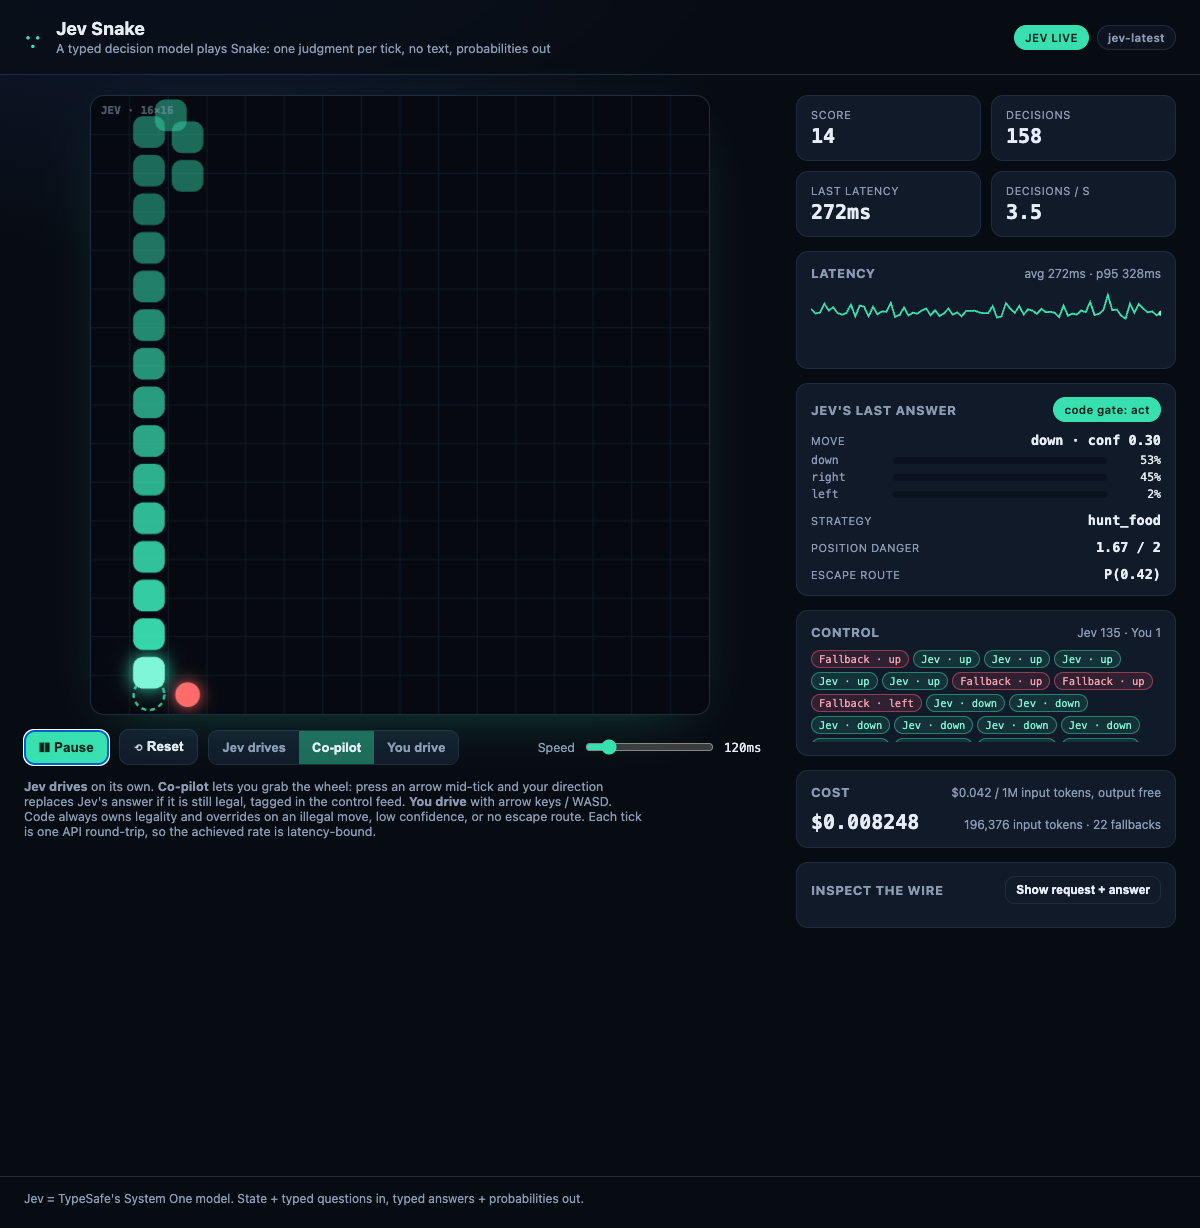Click the 'Fallback · left' control chip
This screenshot has width=1200, height=1228.
tap(866, 703)
